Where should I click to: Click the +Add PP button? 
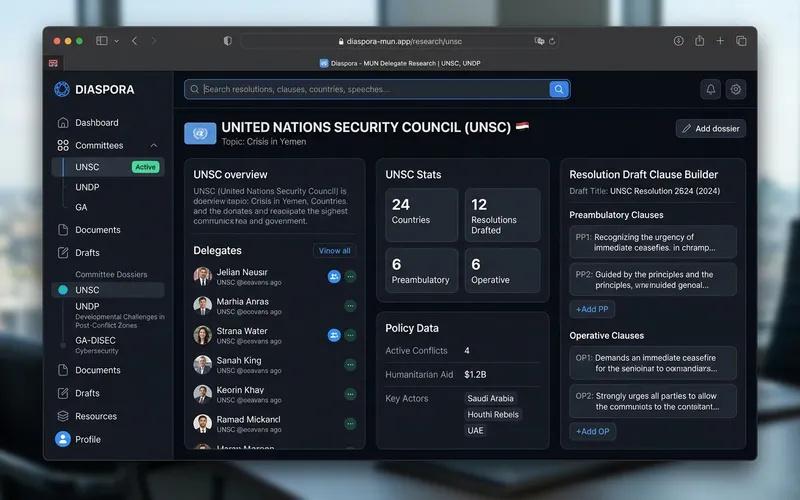point(592,309)
